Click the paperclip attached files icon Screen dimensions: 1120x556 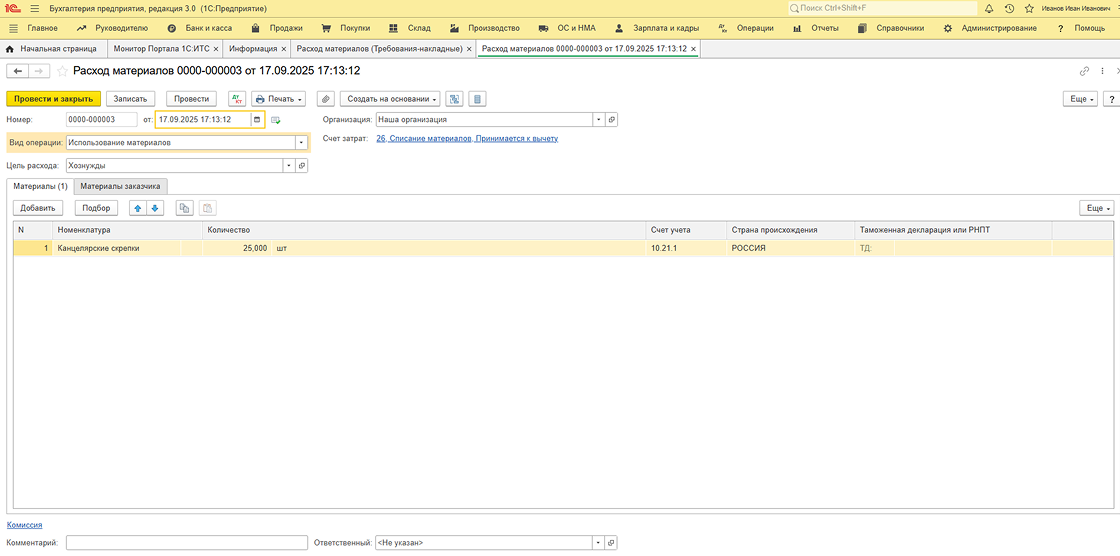325,99
